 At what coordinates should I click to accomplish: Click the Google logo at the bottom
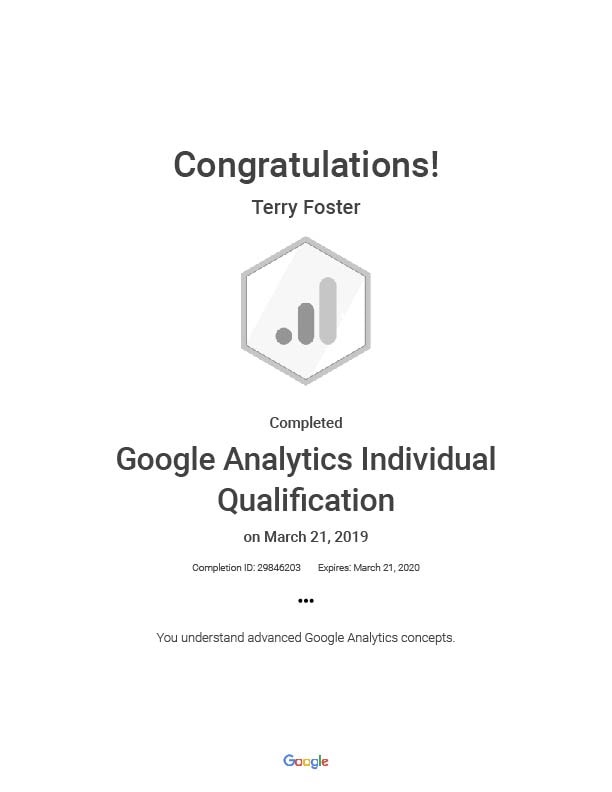click(x=305, y=761)
